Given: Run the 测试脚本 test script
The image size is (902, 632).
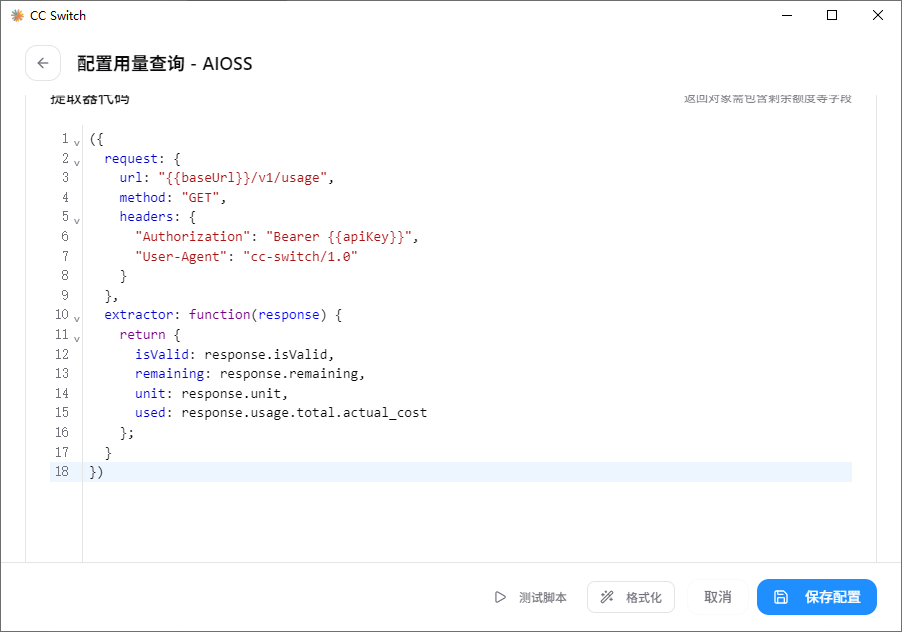Looking at the screenshot, I should (530, 597).
